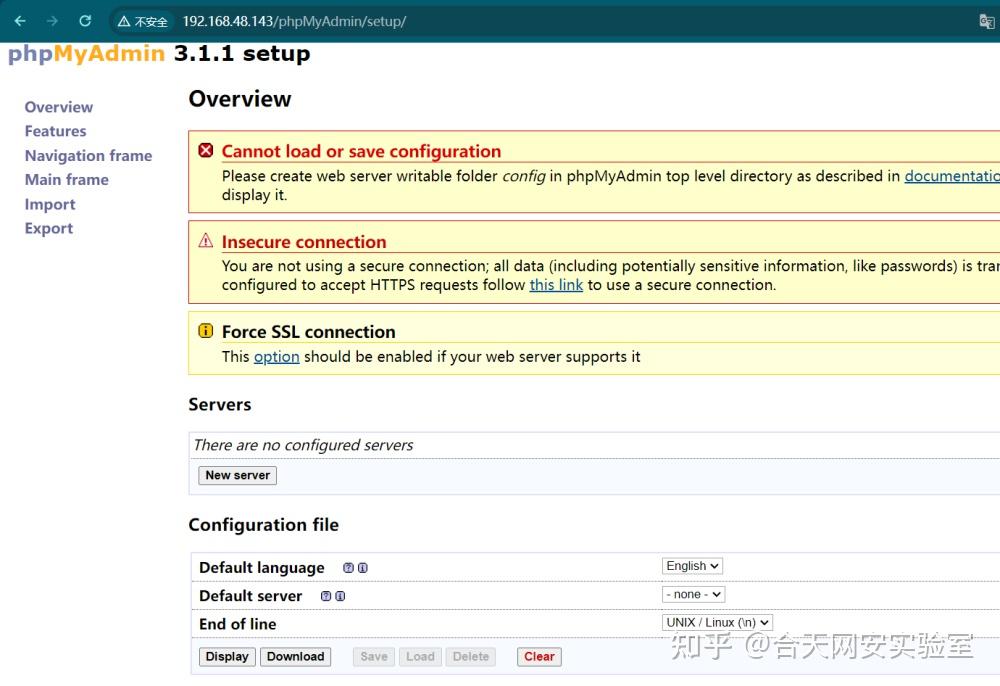Click the info icon beside Default language

pyautogui.click(x=361, y=567)
